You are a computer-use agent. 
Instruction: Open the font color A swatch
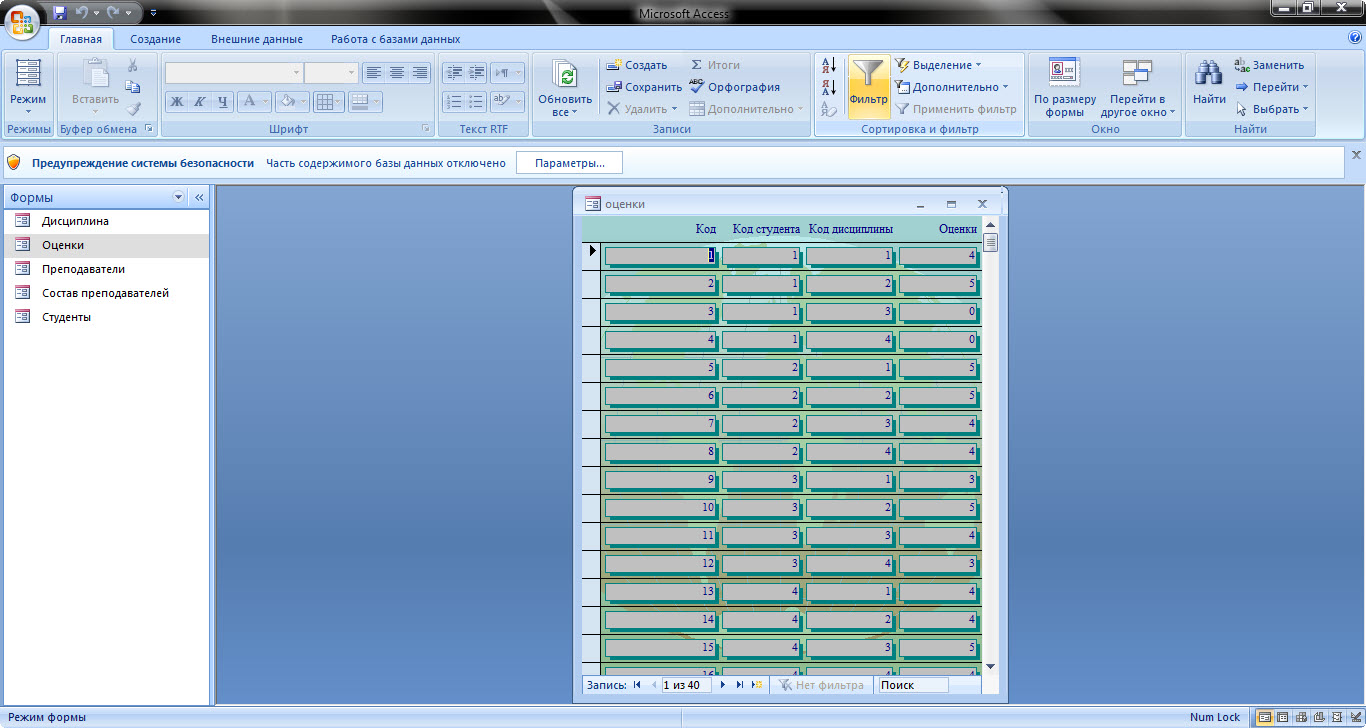[x=253, y=101]
